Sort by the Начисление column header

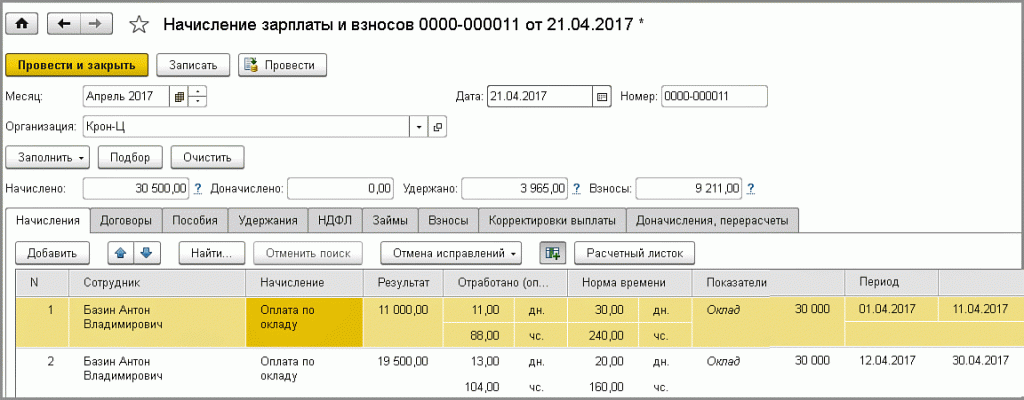[304, 282]
